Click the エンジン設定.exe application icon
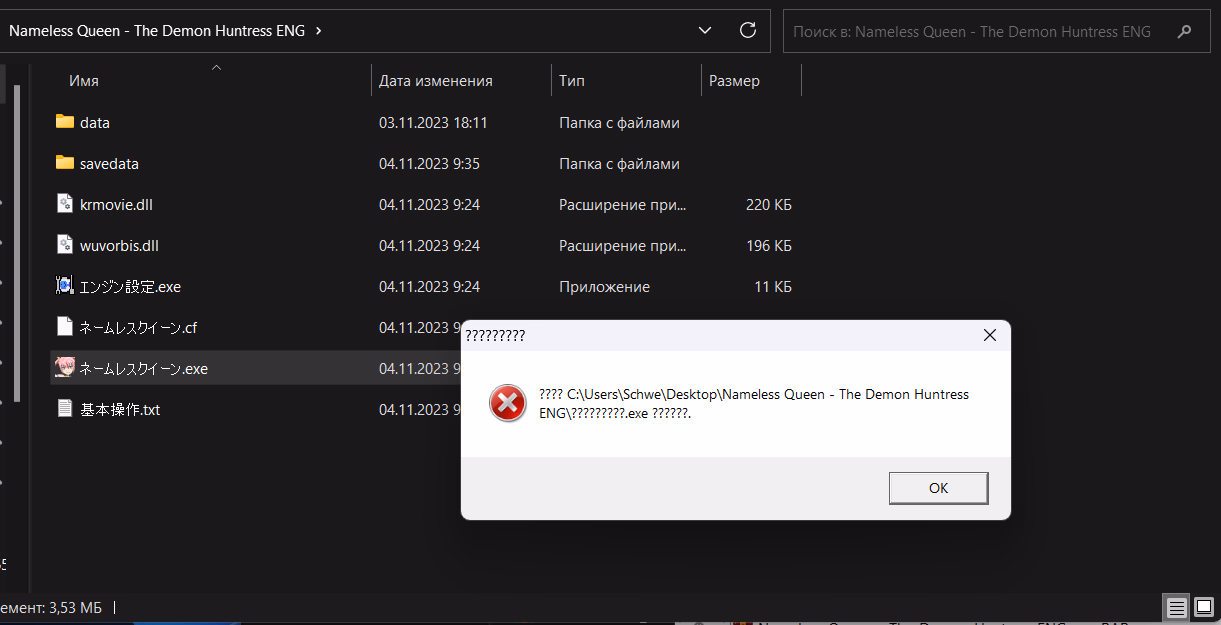 coord(65,286)
